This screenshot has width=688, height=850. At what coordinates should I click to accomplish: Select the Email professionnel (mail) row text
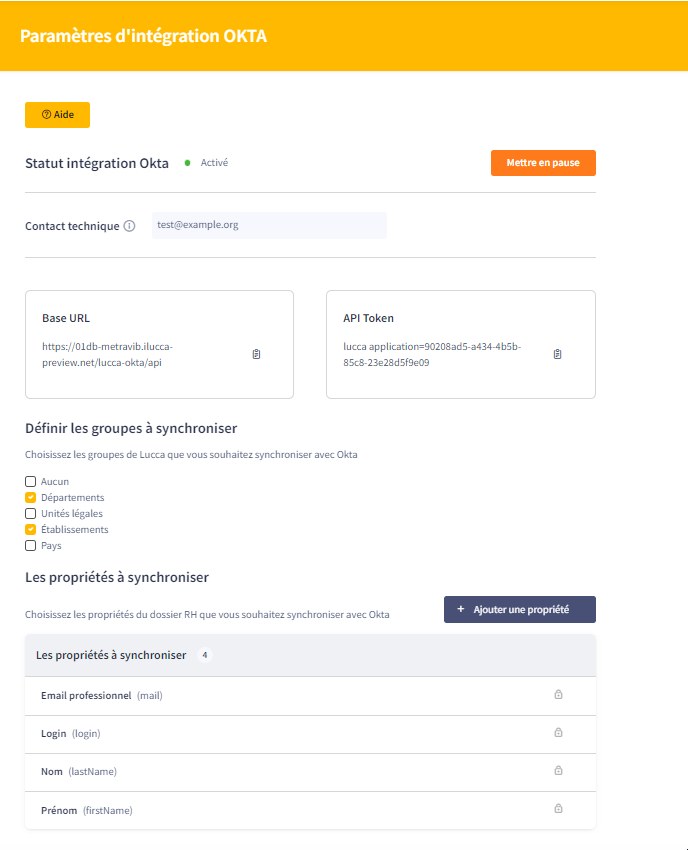click(x=102, y=696)
